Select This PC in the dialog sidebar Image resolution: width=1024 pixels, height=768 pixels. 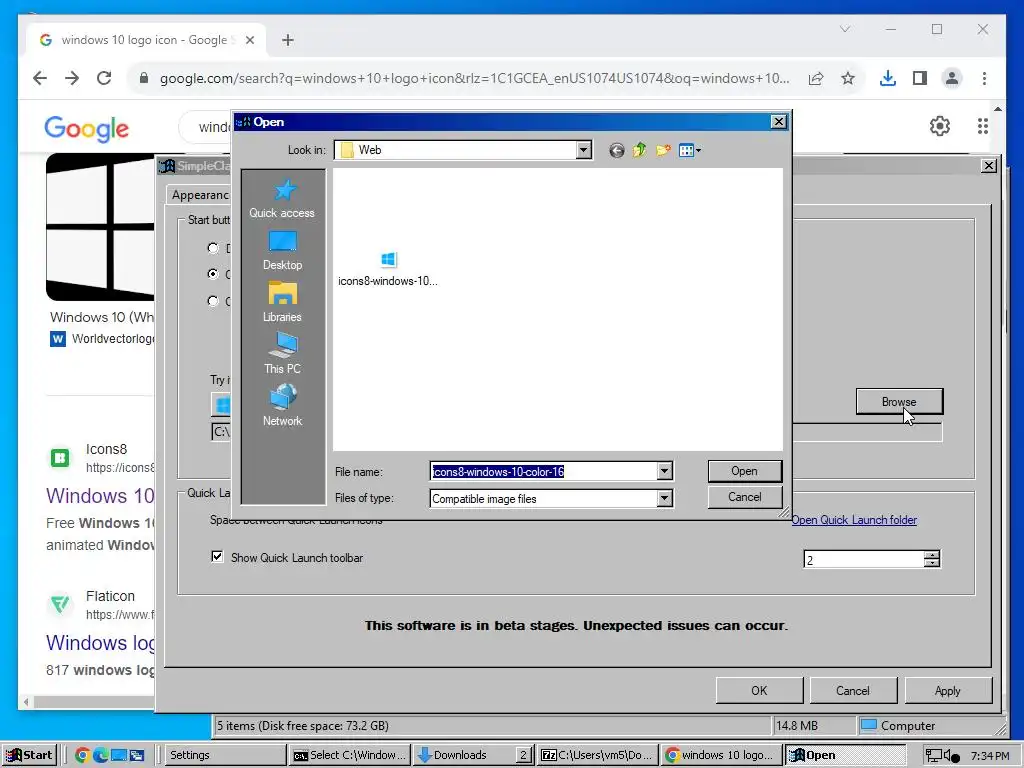[282, 353]
